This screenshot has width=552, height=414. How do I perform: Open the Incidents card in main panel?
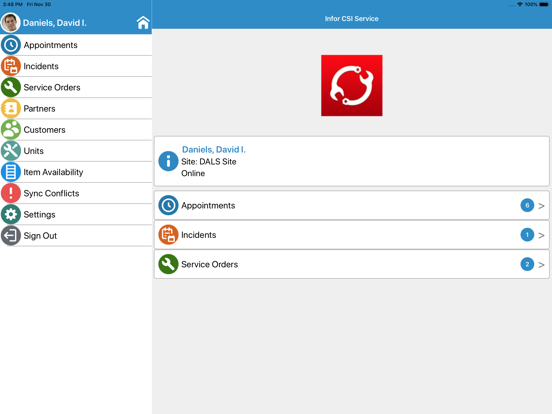click(x=352, y=235)
